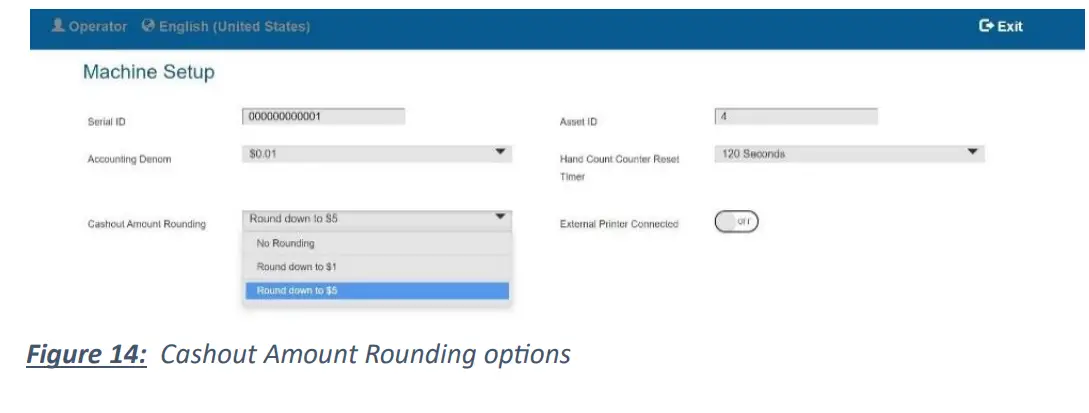Focus the Asset ID input field
Screen dimensions: 1089x413
click(x=796, y=116)
